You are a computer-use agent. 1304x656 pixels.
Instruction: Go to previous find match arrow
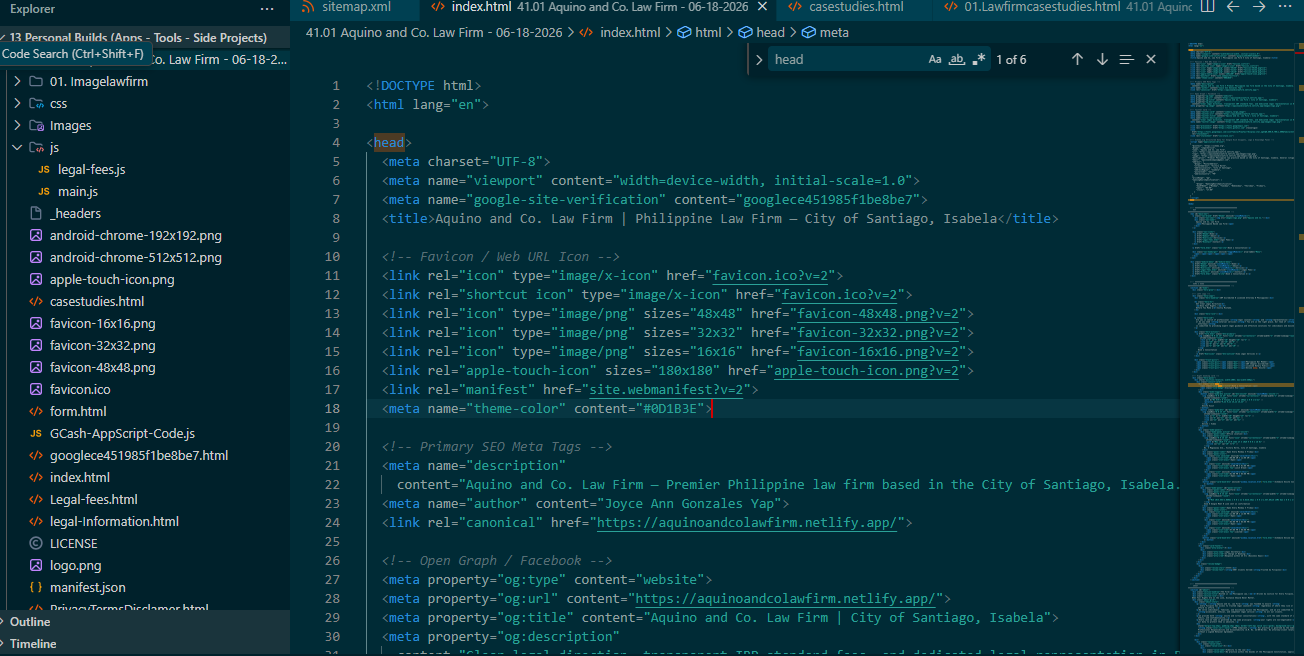1077,59
